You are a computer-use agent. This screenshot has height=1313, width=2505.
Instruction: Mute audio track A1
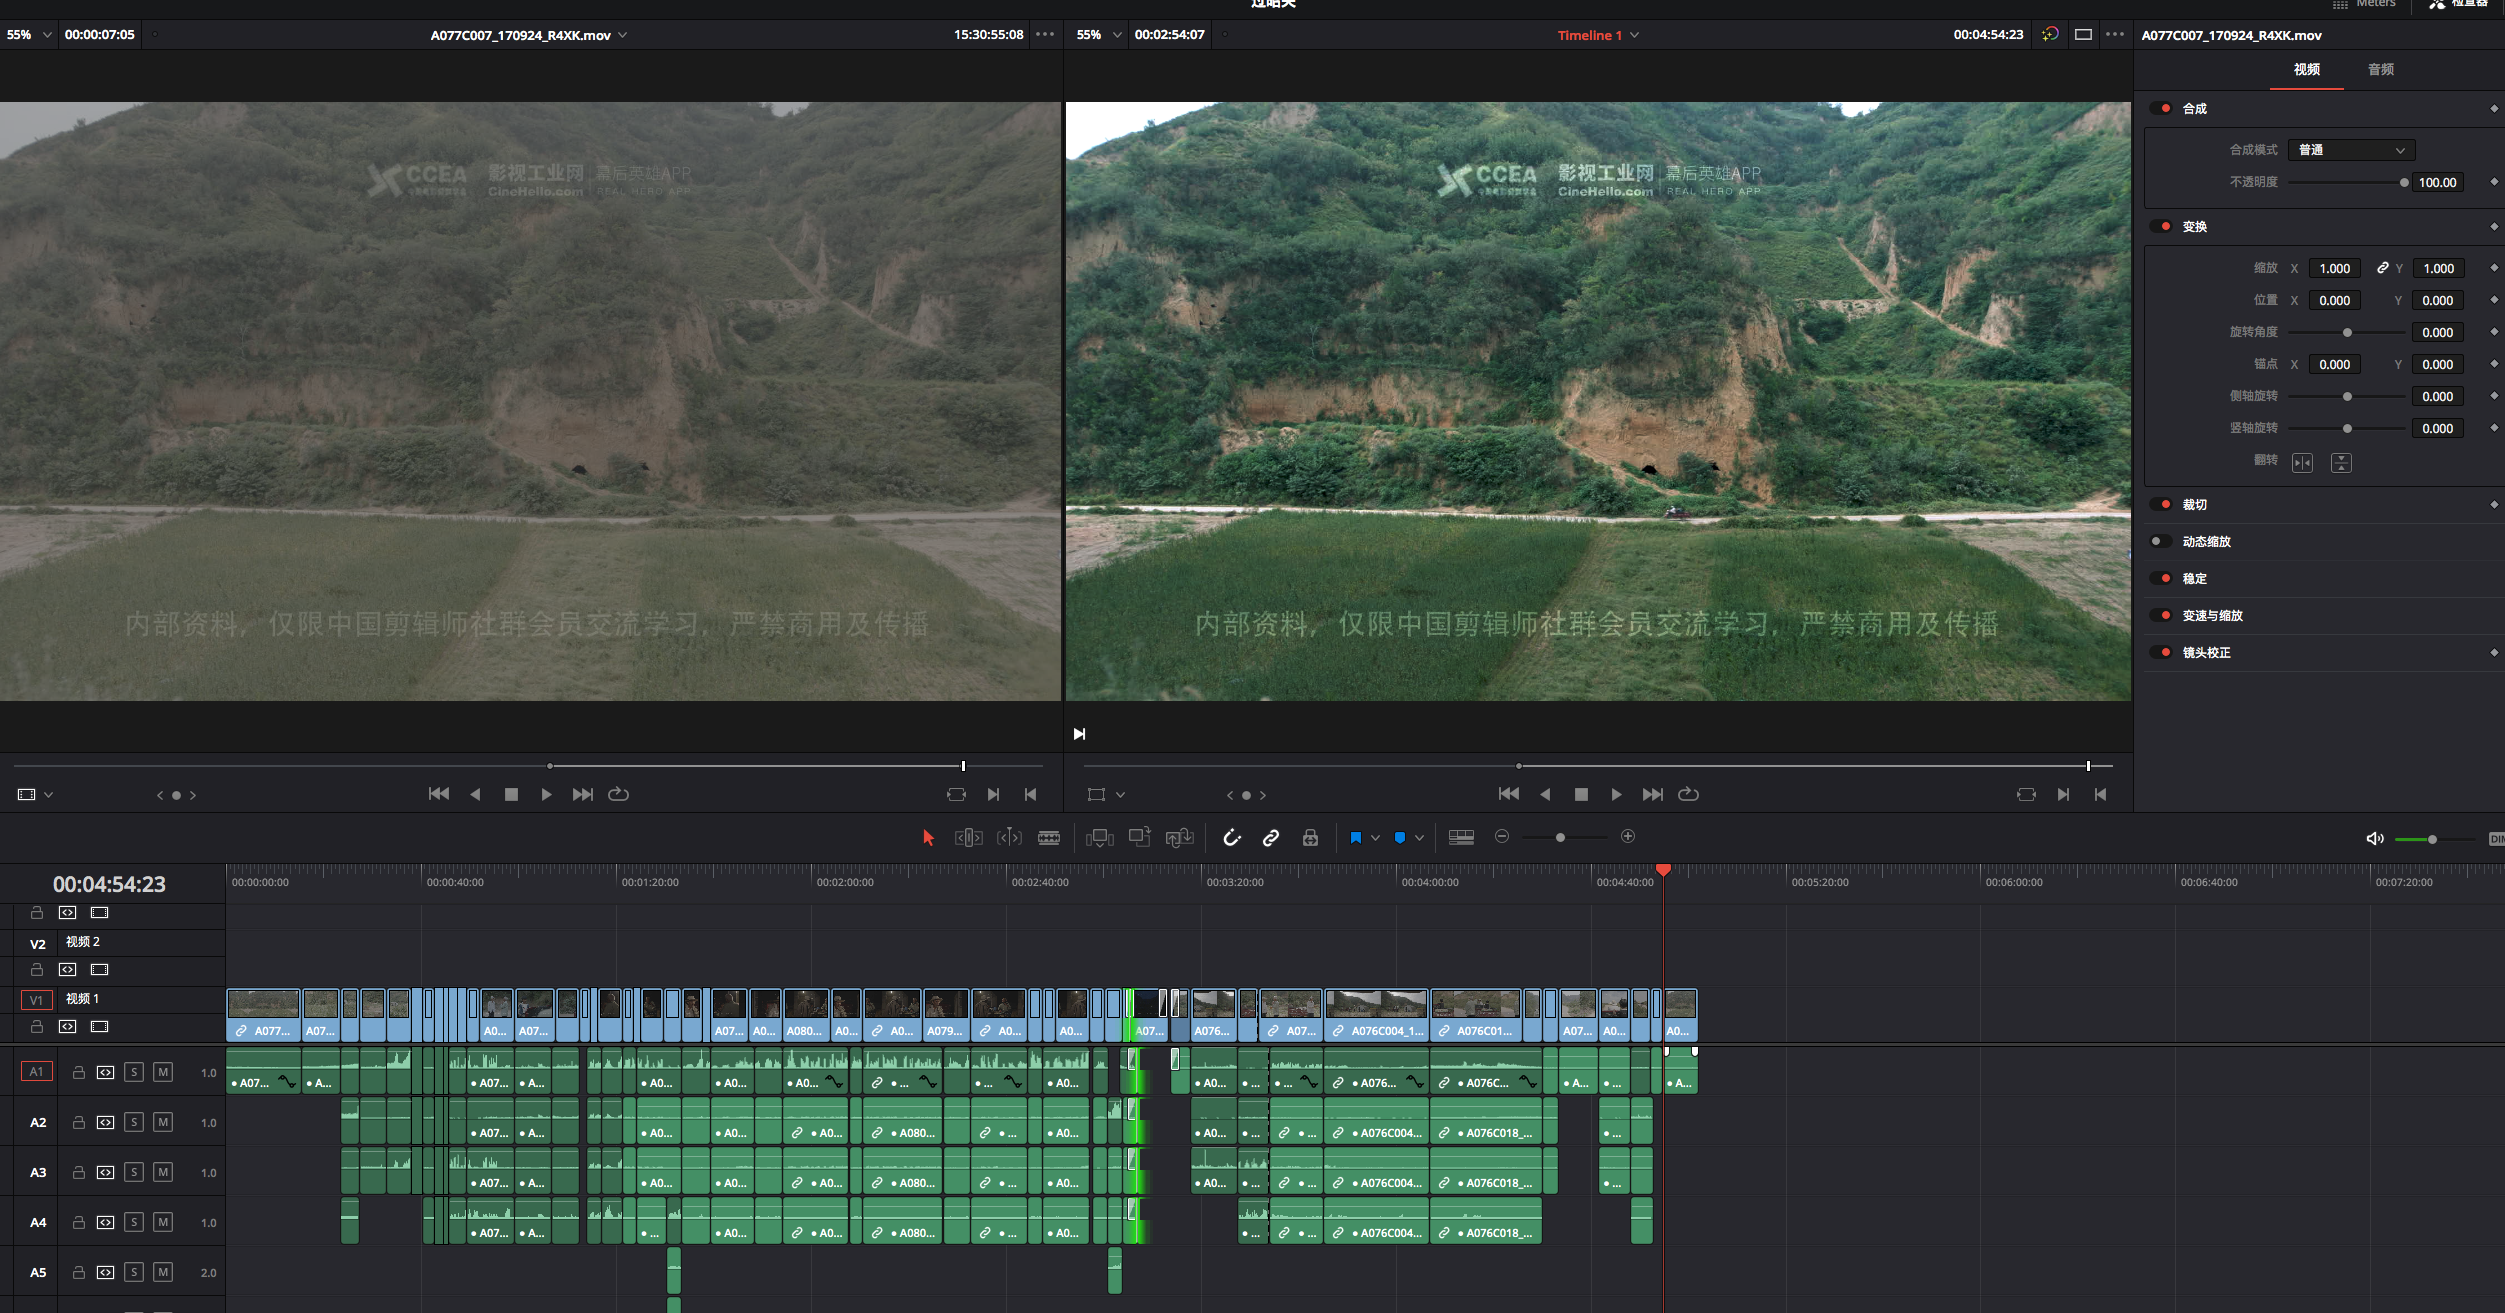(x=163, y=1072)
